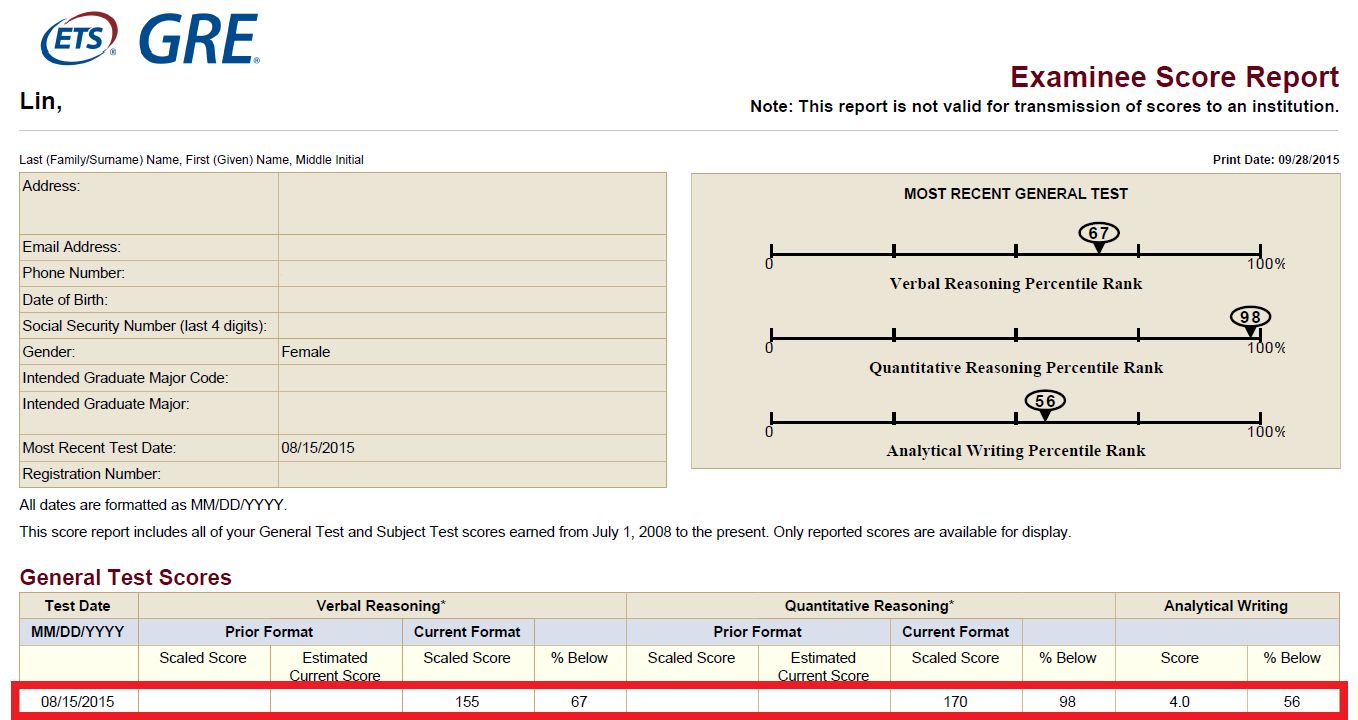This screenshot has height=720, width=1358.
Task: Click the Intended Graduate Major label
Action: click(x=106, y=404)
